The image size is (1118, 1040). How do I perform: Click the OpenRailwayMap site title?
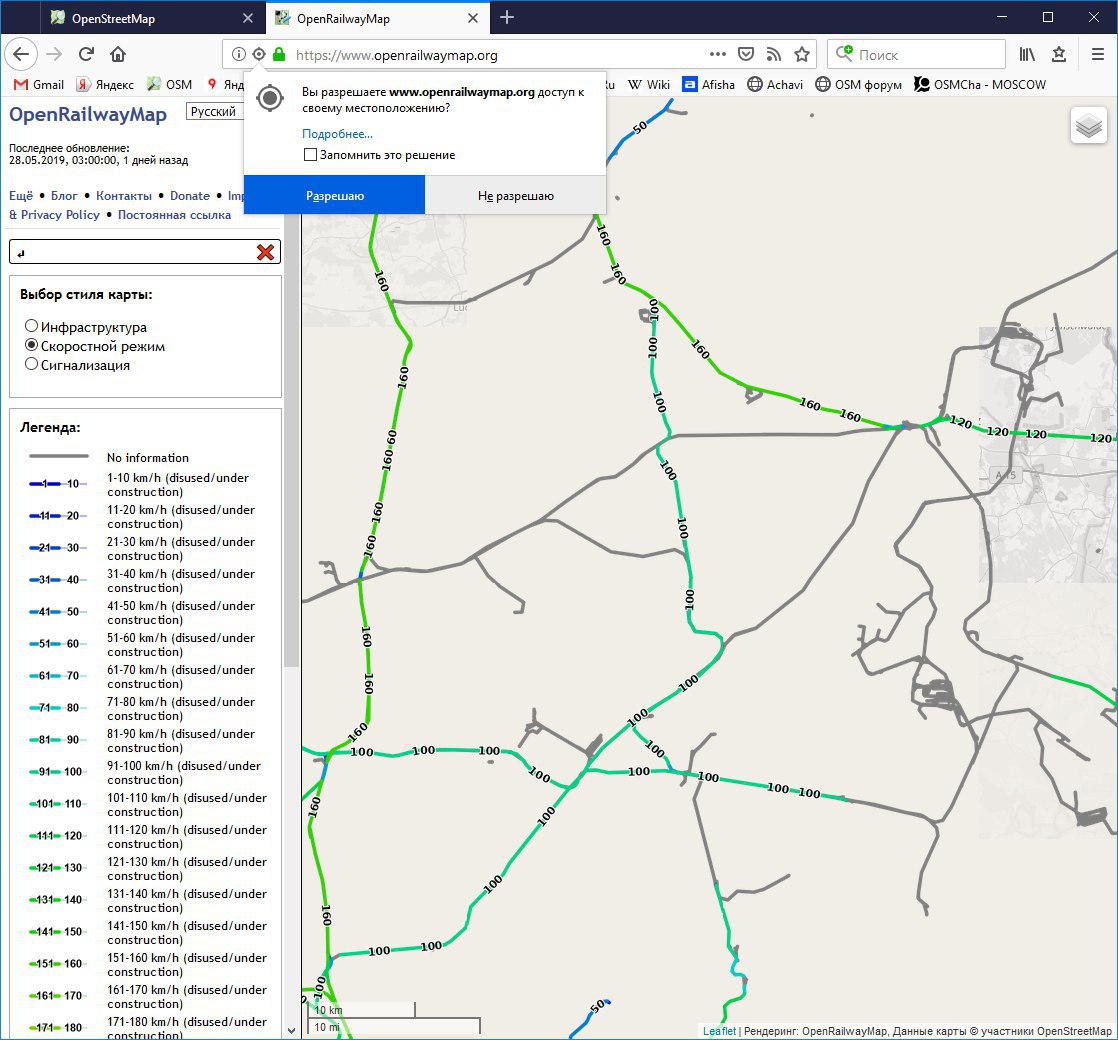[88, 114]
